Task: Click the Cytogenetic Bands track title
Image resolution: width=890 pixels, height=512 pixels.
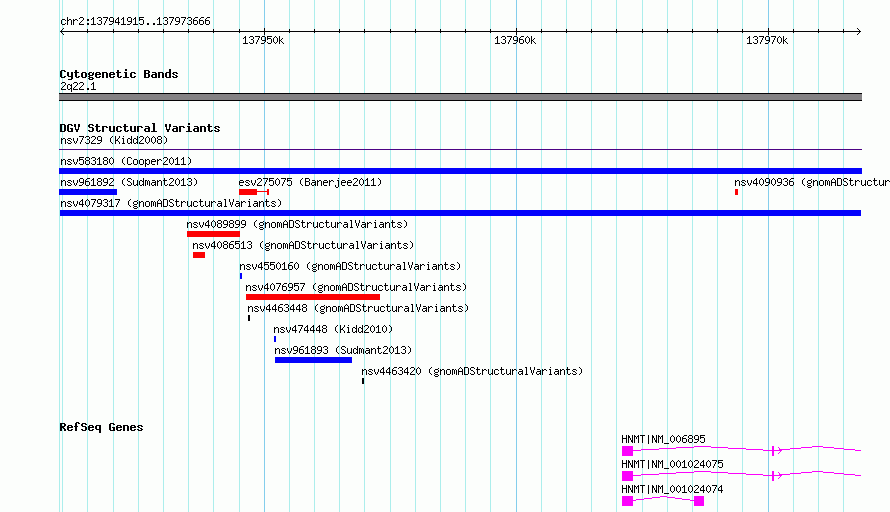Action: (x=119, y=74)
